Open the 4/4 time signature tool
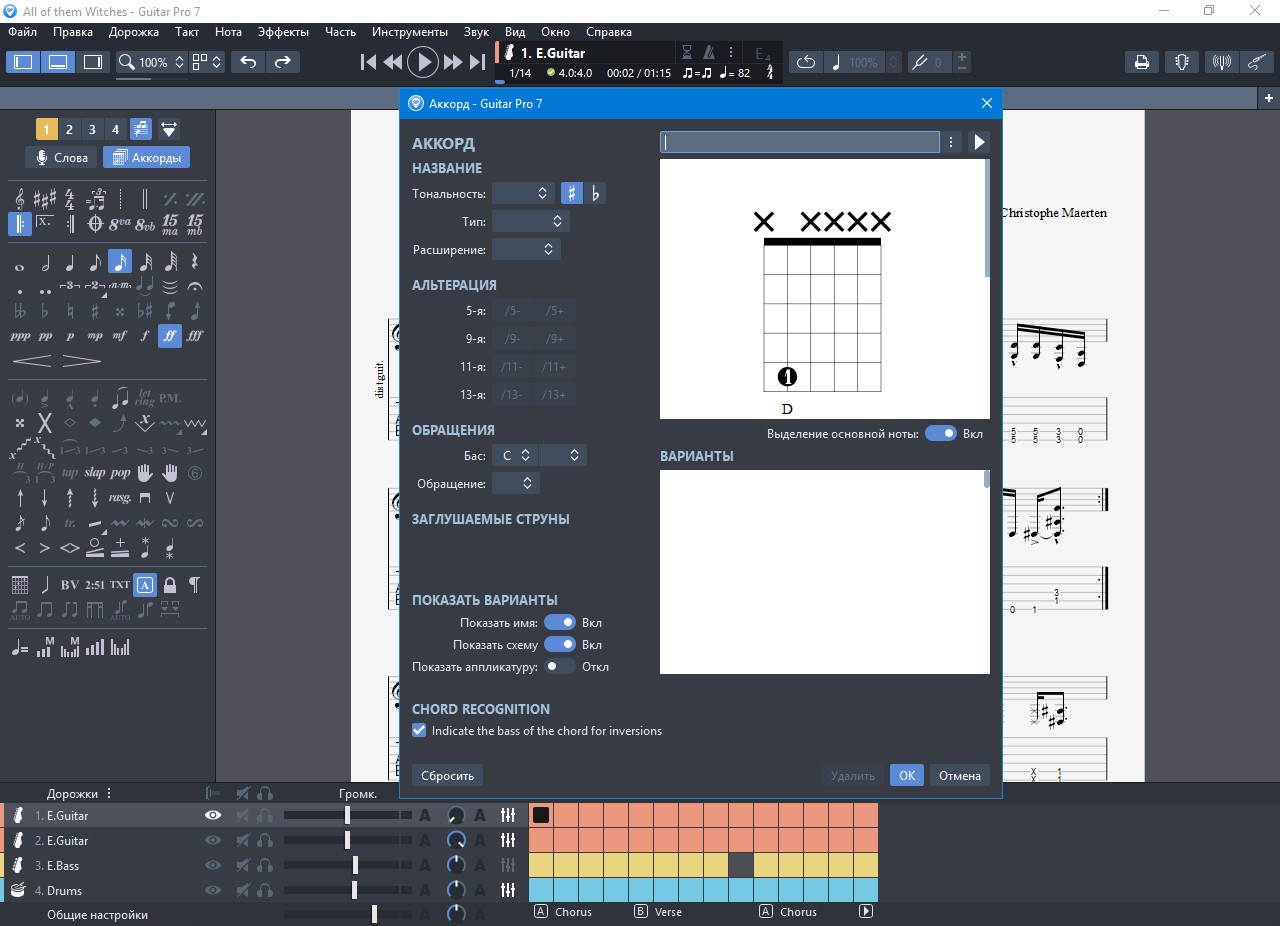The height and width of the screenshot is (926, 1280). 70,197
